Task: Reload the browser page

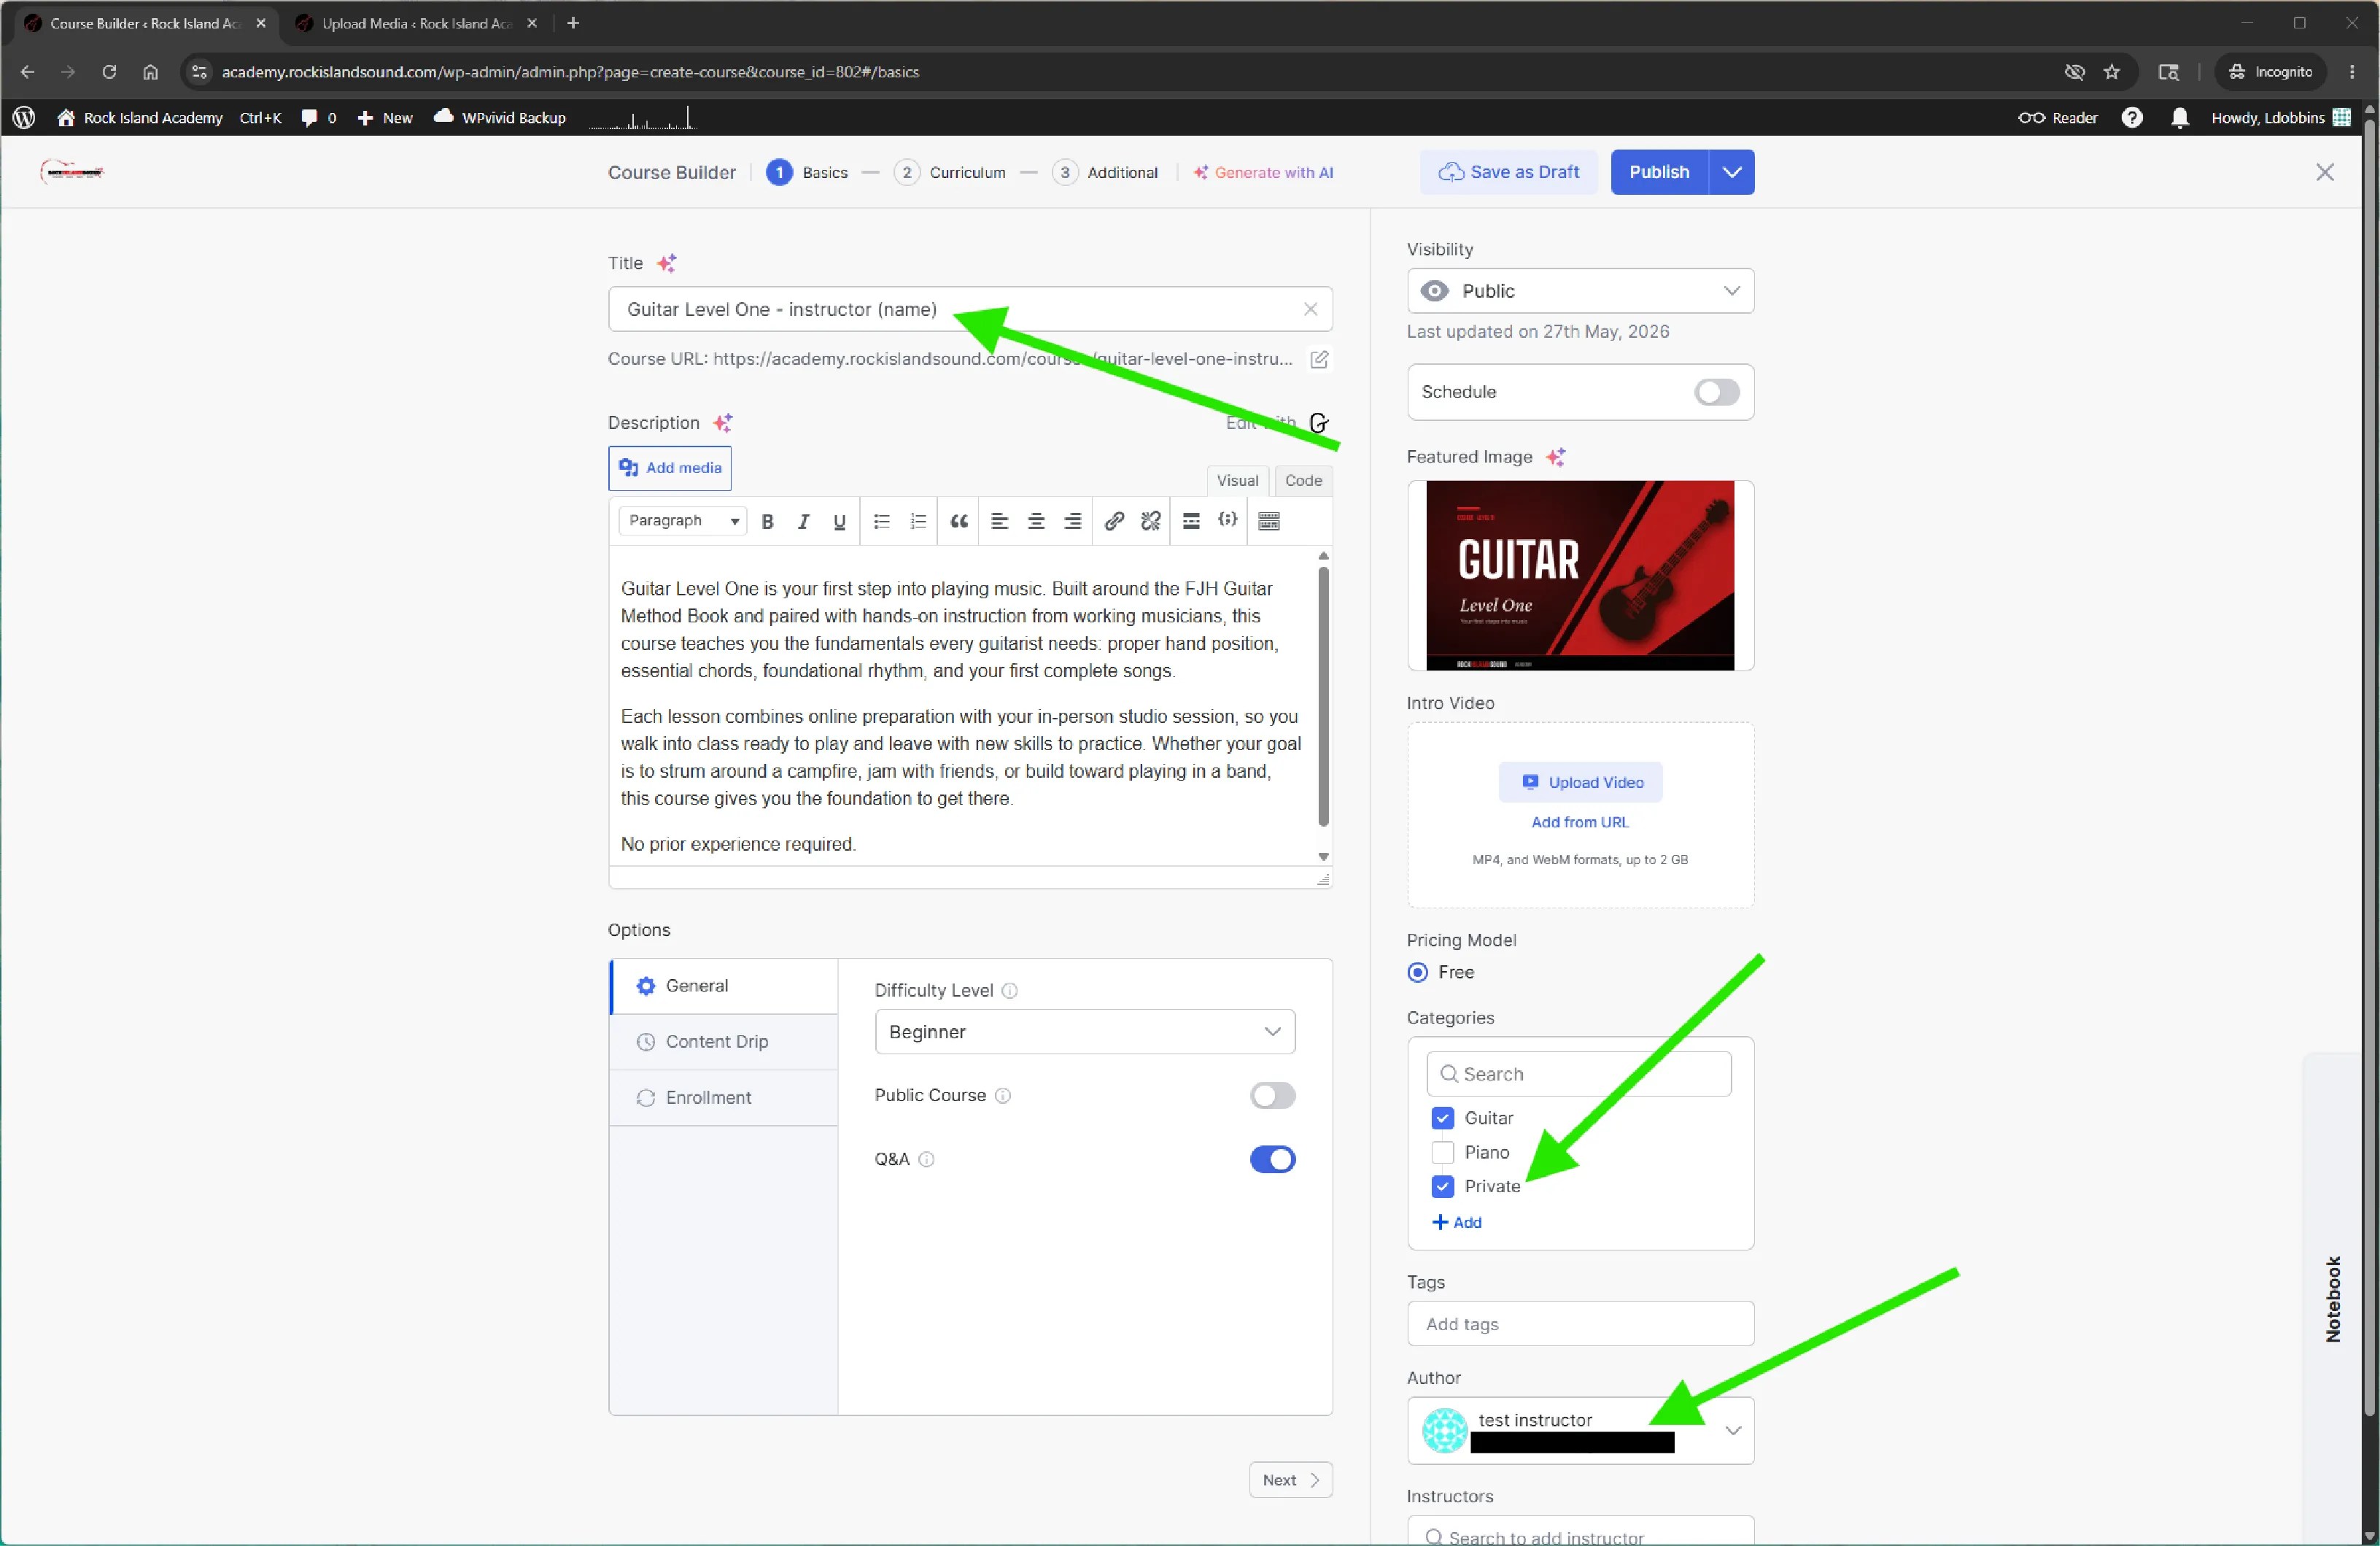Action: pyautogui.click(x=109, y=72)
